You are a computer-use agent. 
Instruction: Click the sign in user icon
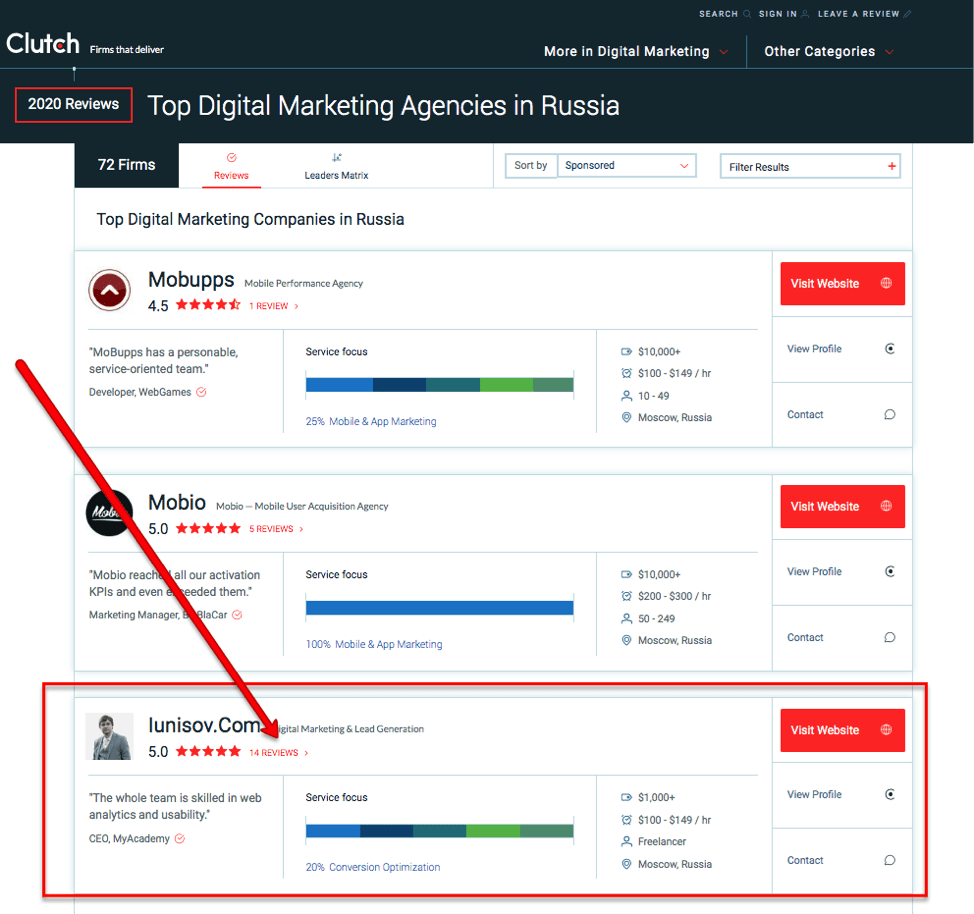805,14
